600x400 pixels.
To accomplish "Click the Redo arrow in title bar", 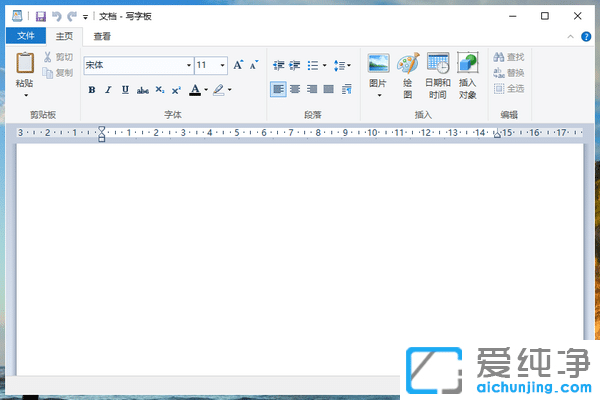I will 72,16.
